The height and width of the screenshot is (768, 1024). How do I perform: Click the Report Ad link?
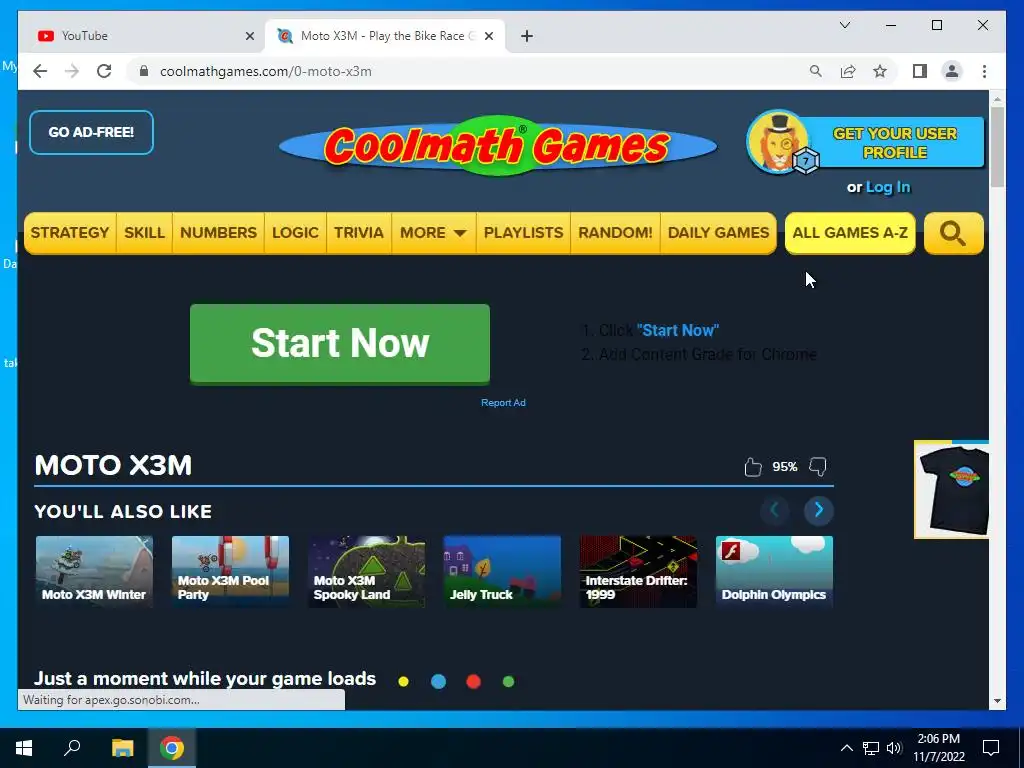pyautogui.click(x=503, y=403)
